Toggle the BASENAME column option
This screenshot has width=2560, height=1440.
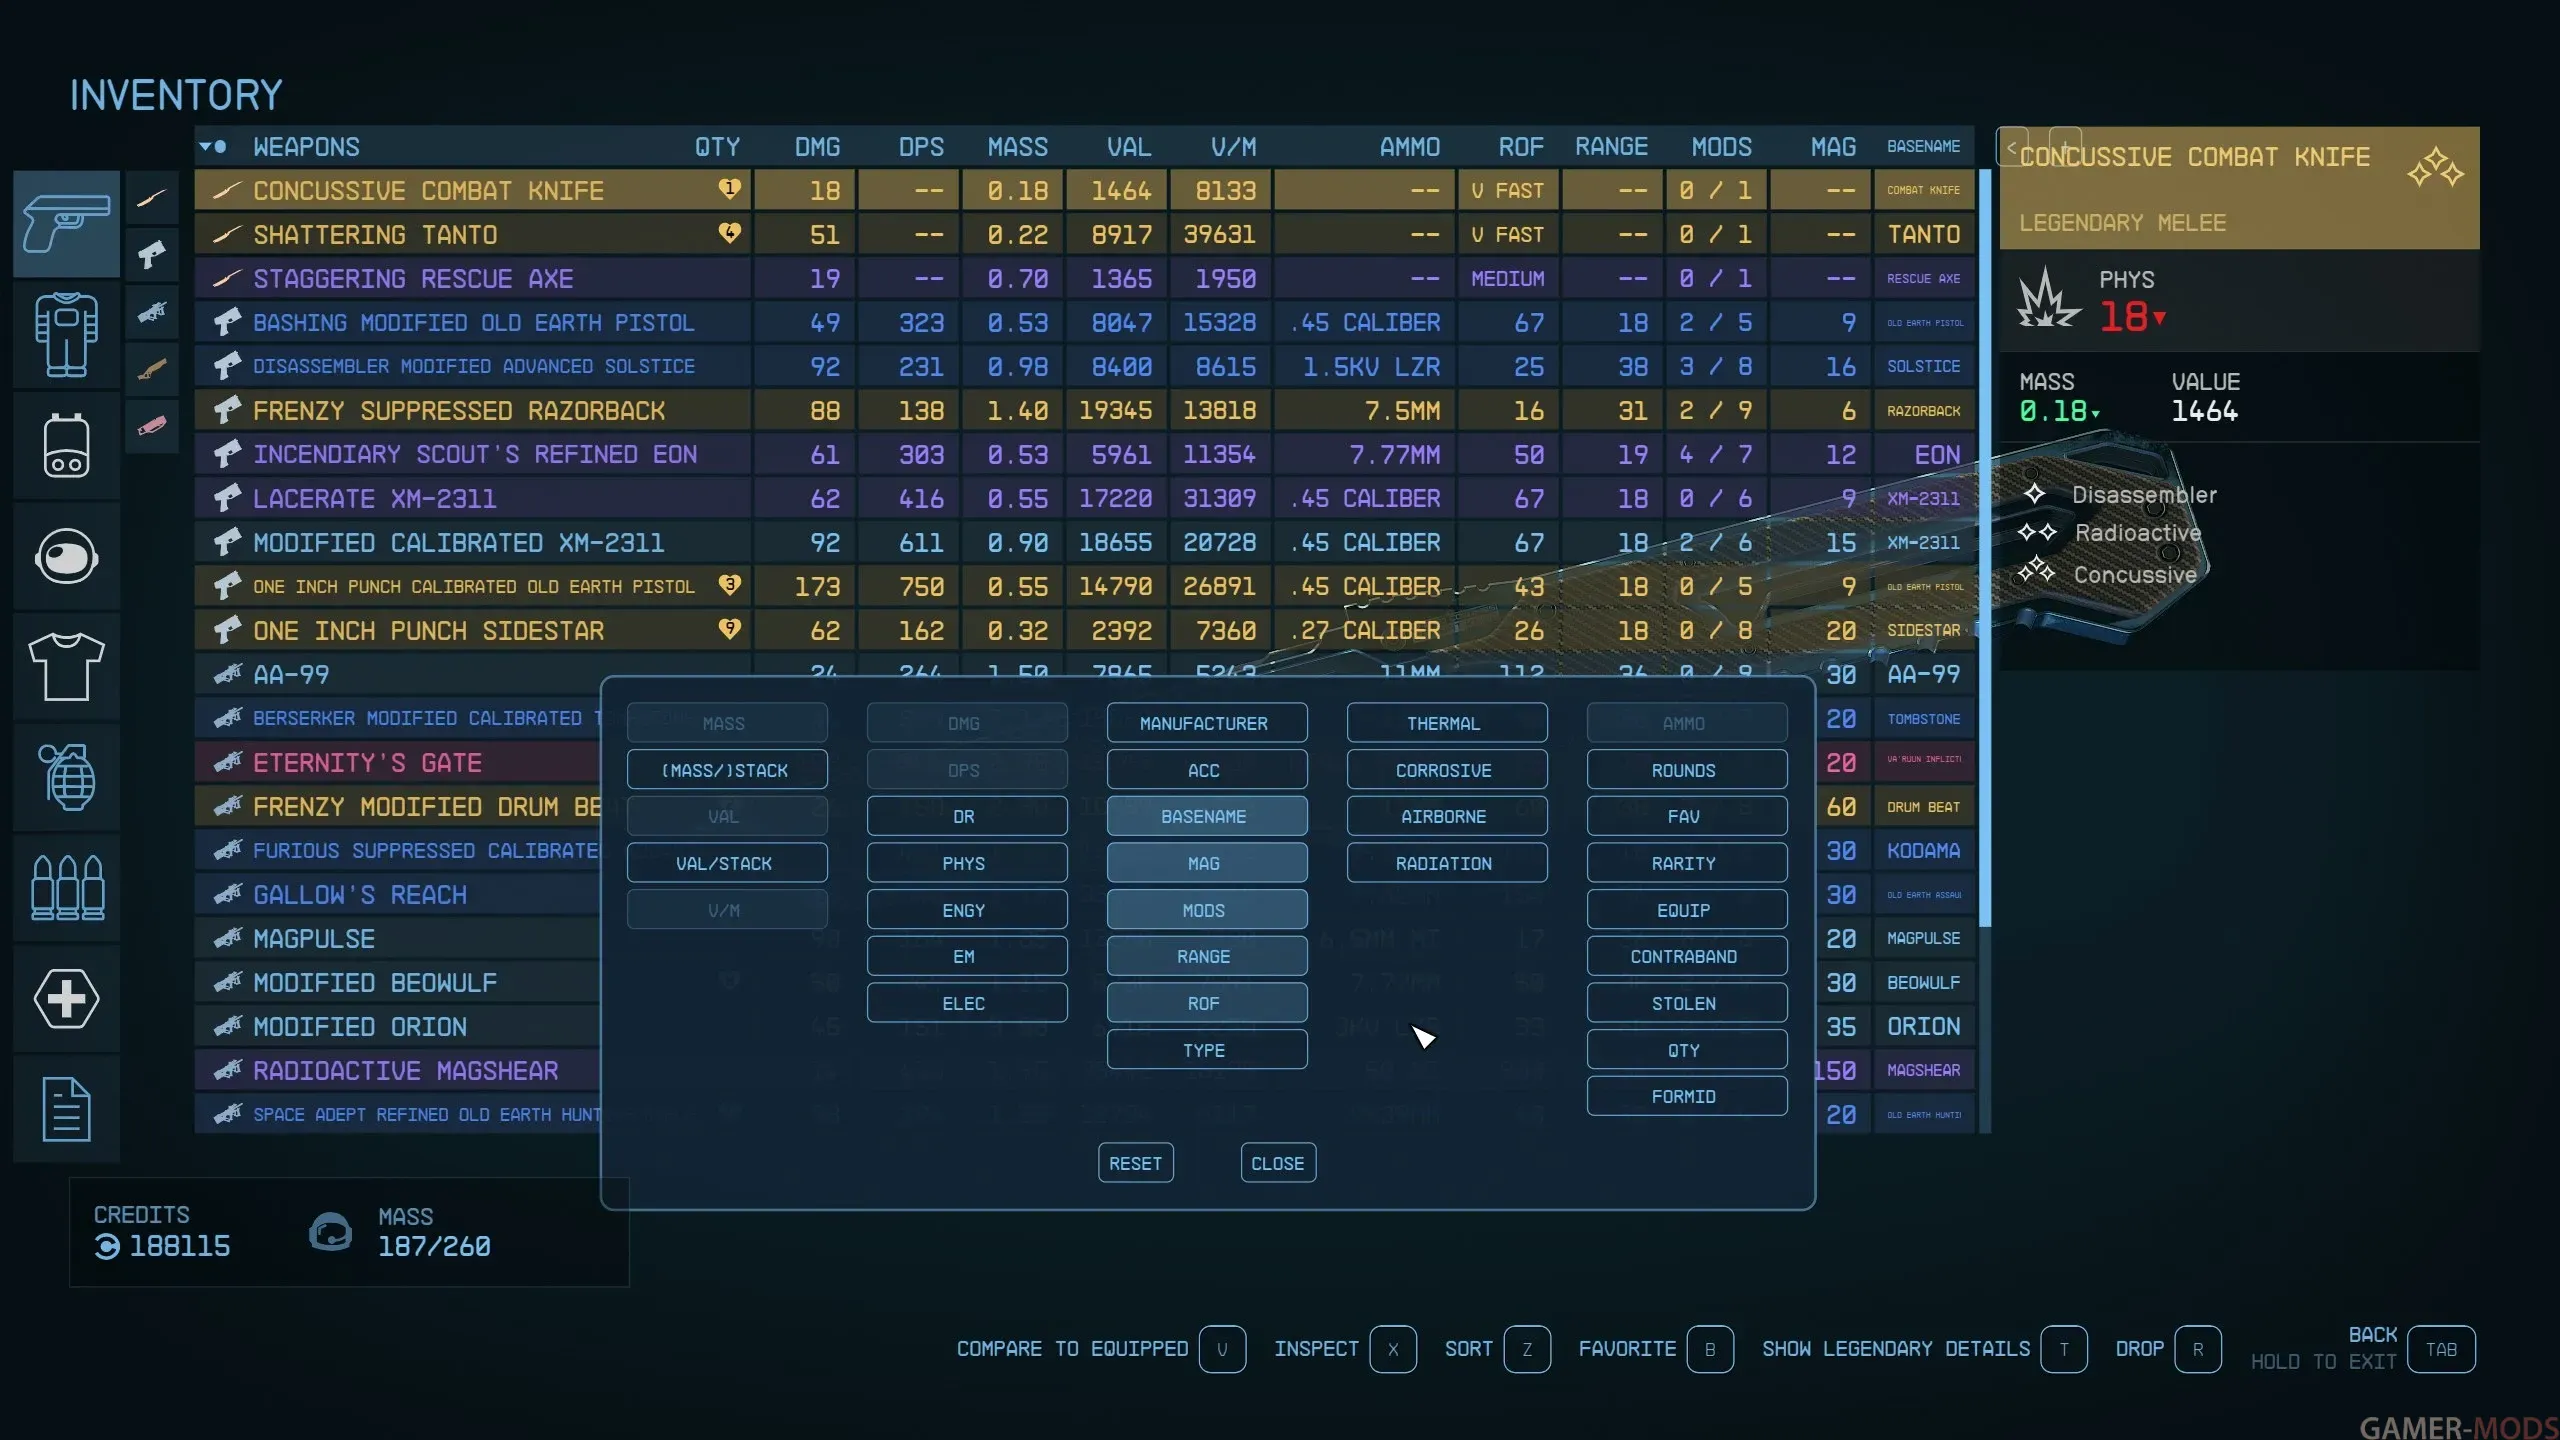coord(1206,817)
